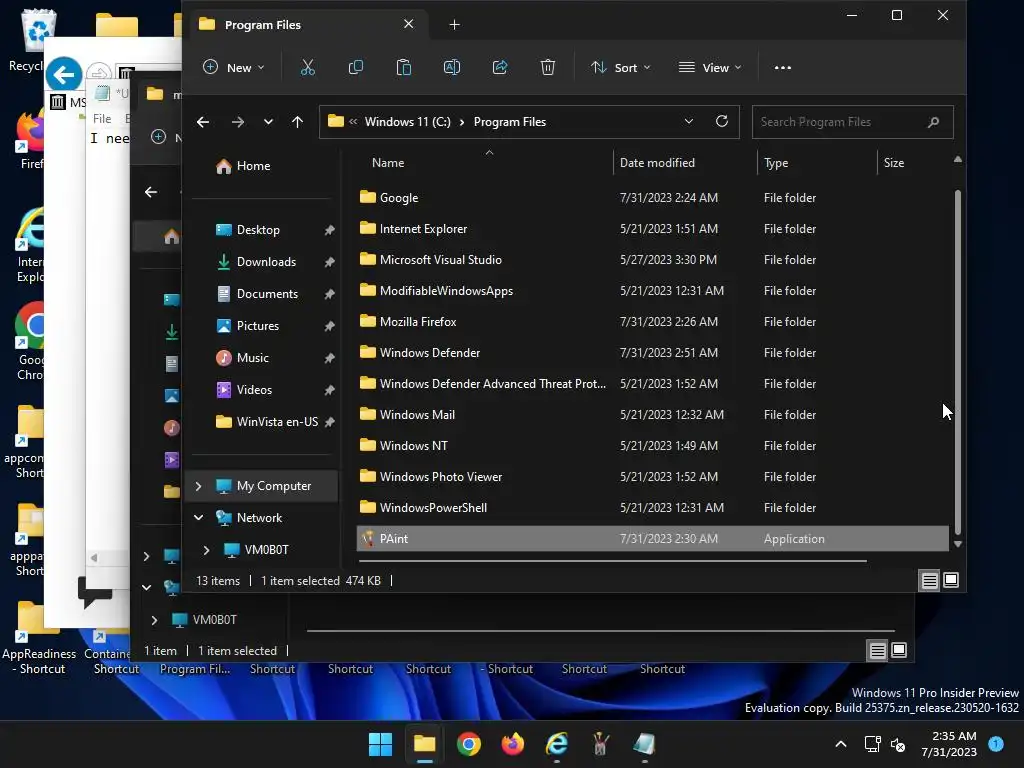The image size is (1024, 768).
Task: Click the search magnifier icon
Action: tap(933, 122)
